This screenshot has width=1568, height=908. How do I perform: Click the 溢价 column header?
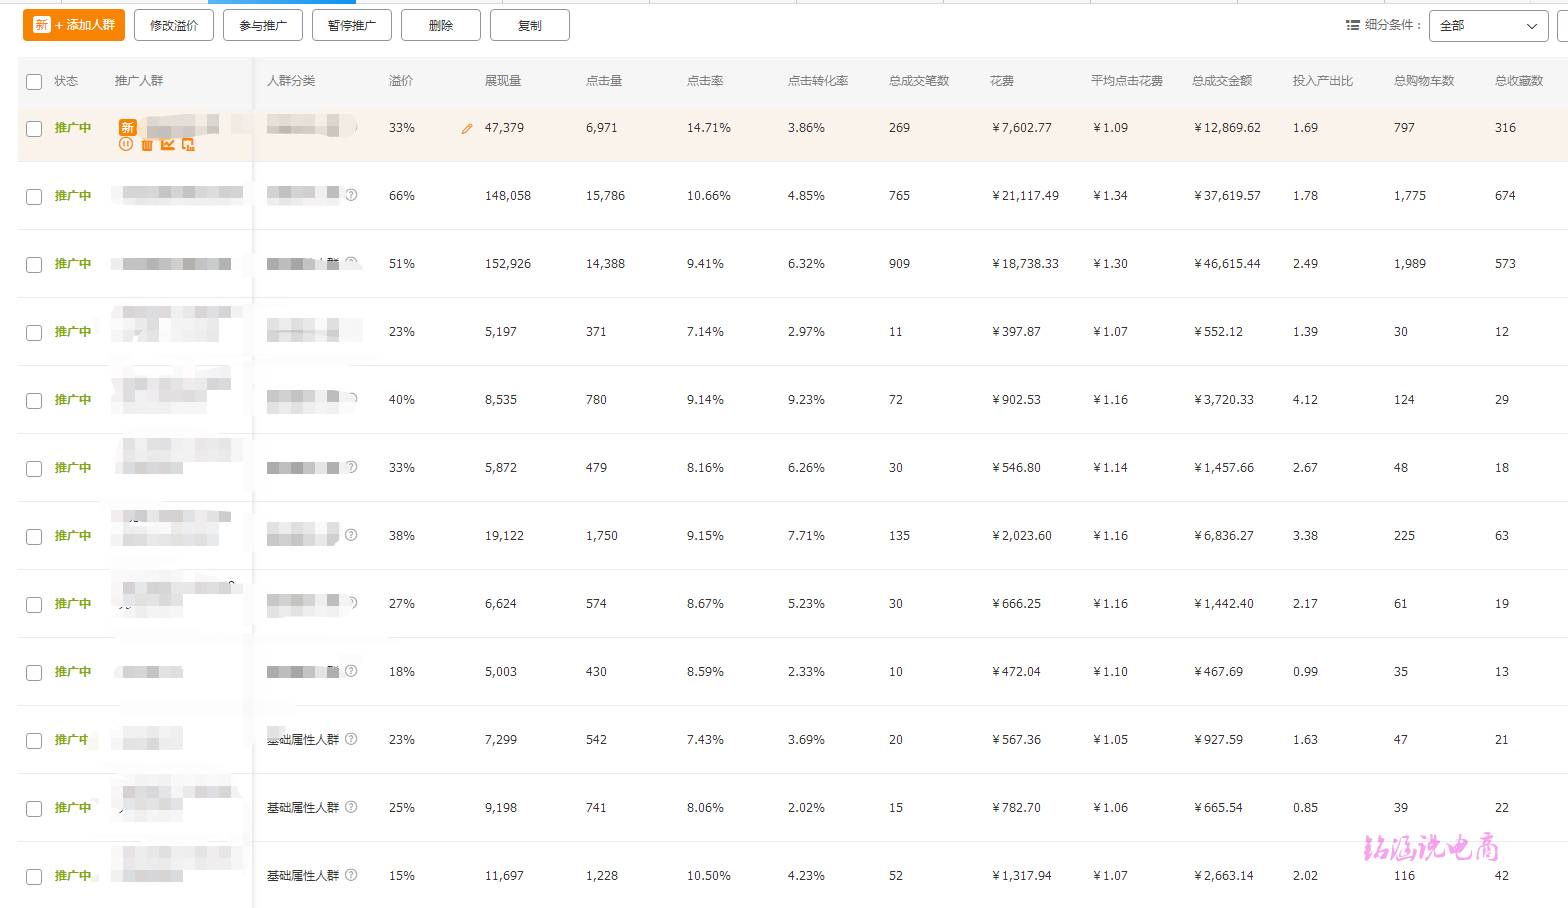click(401, 81)
